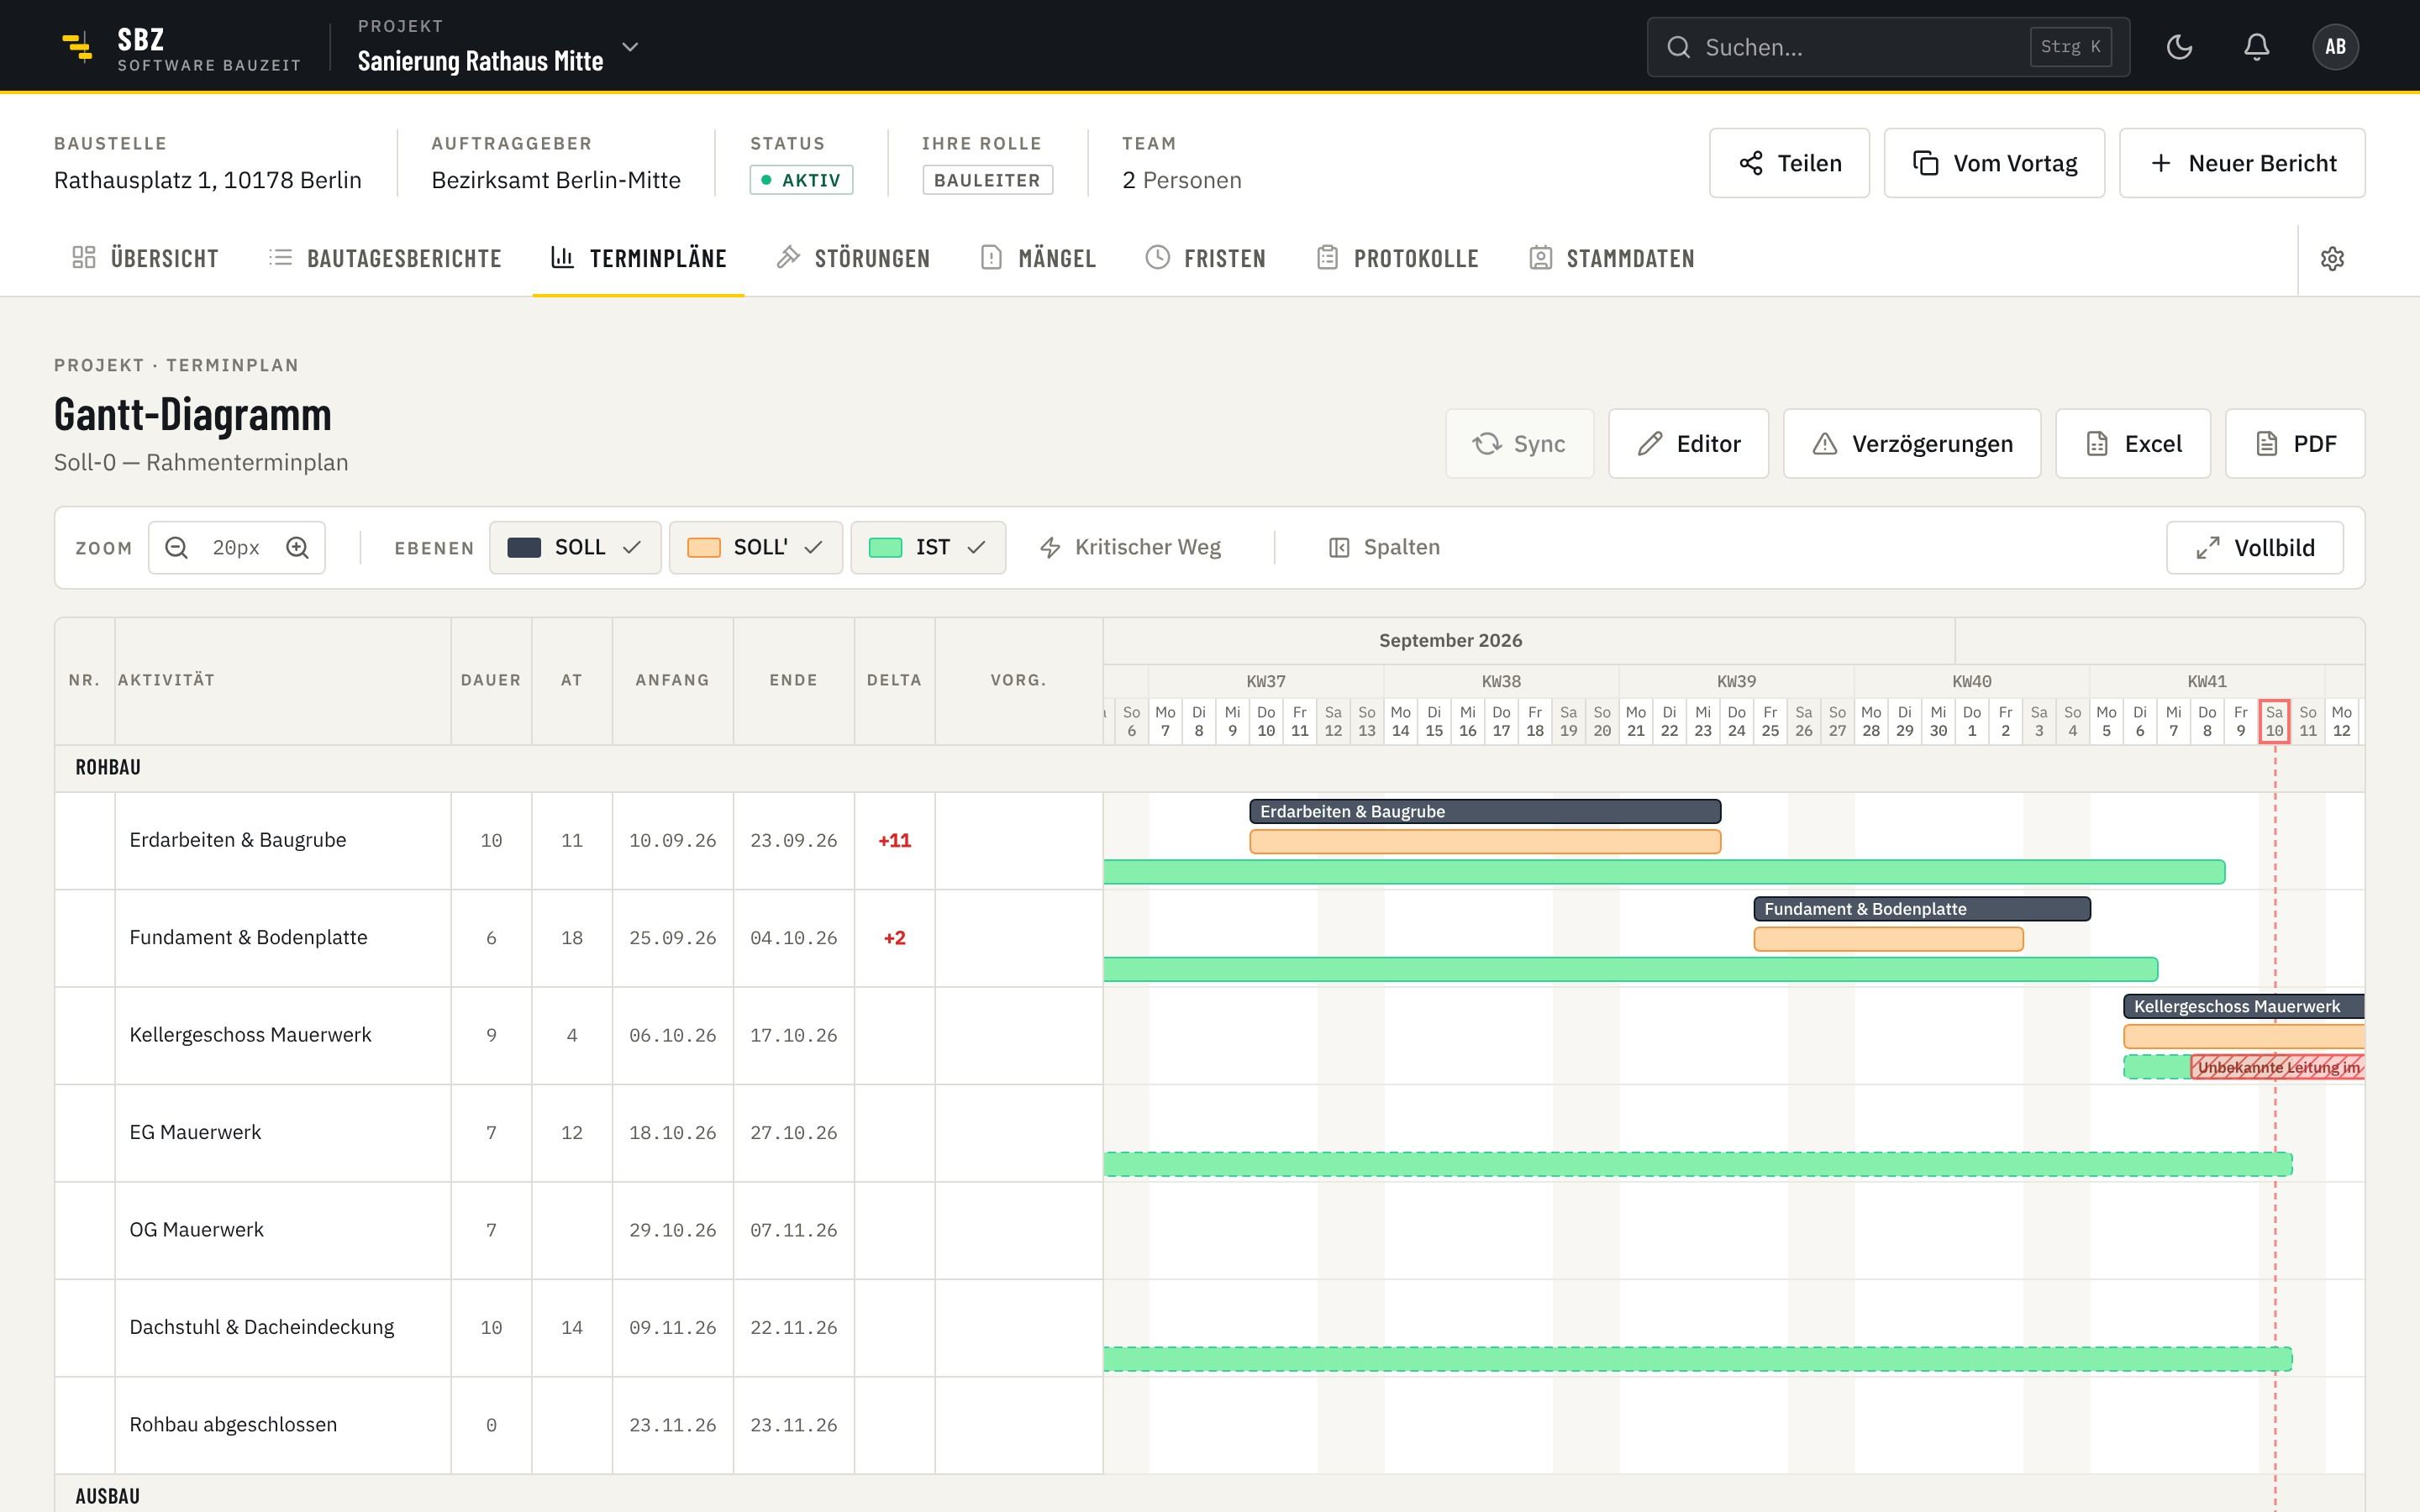This screenshot has width=2420, height=1512.
Task: Export the plan to Excel
Action: click(x=2132, y=443)
